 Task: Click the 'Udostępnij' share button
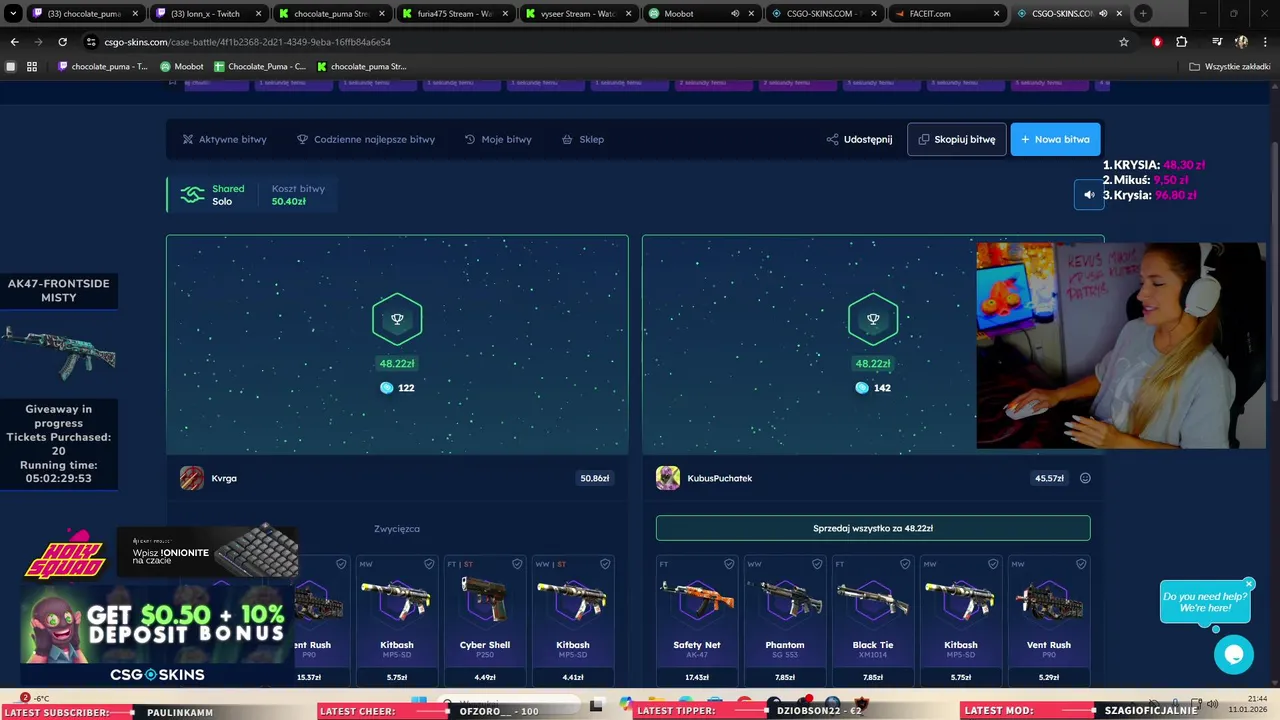[x=859, y=139]
